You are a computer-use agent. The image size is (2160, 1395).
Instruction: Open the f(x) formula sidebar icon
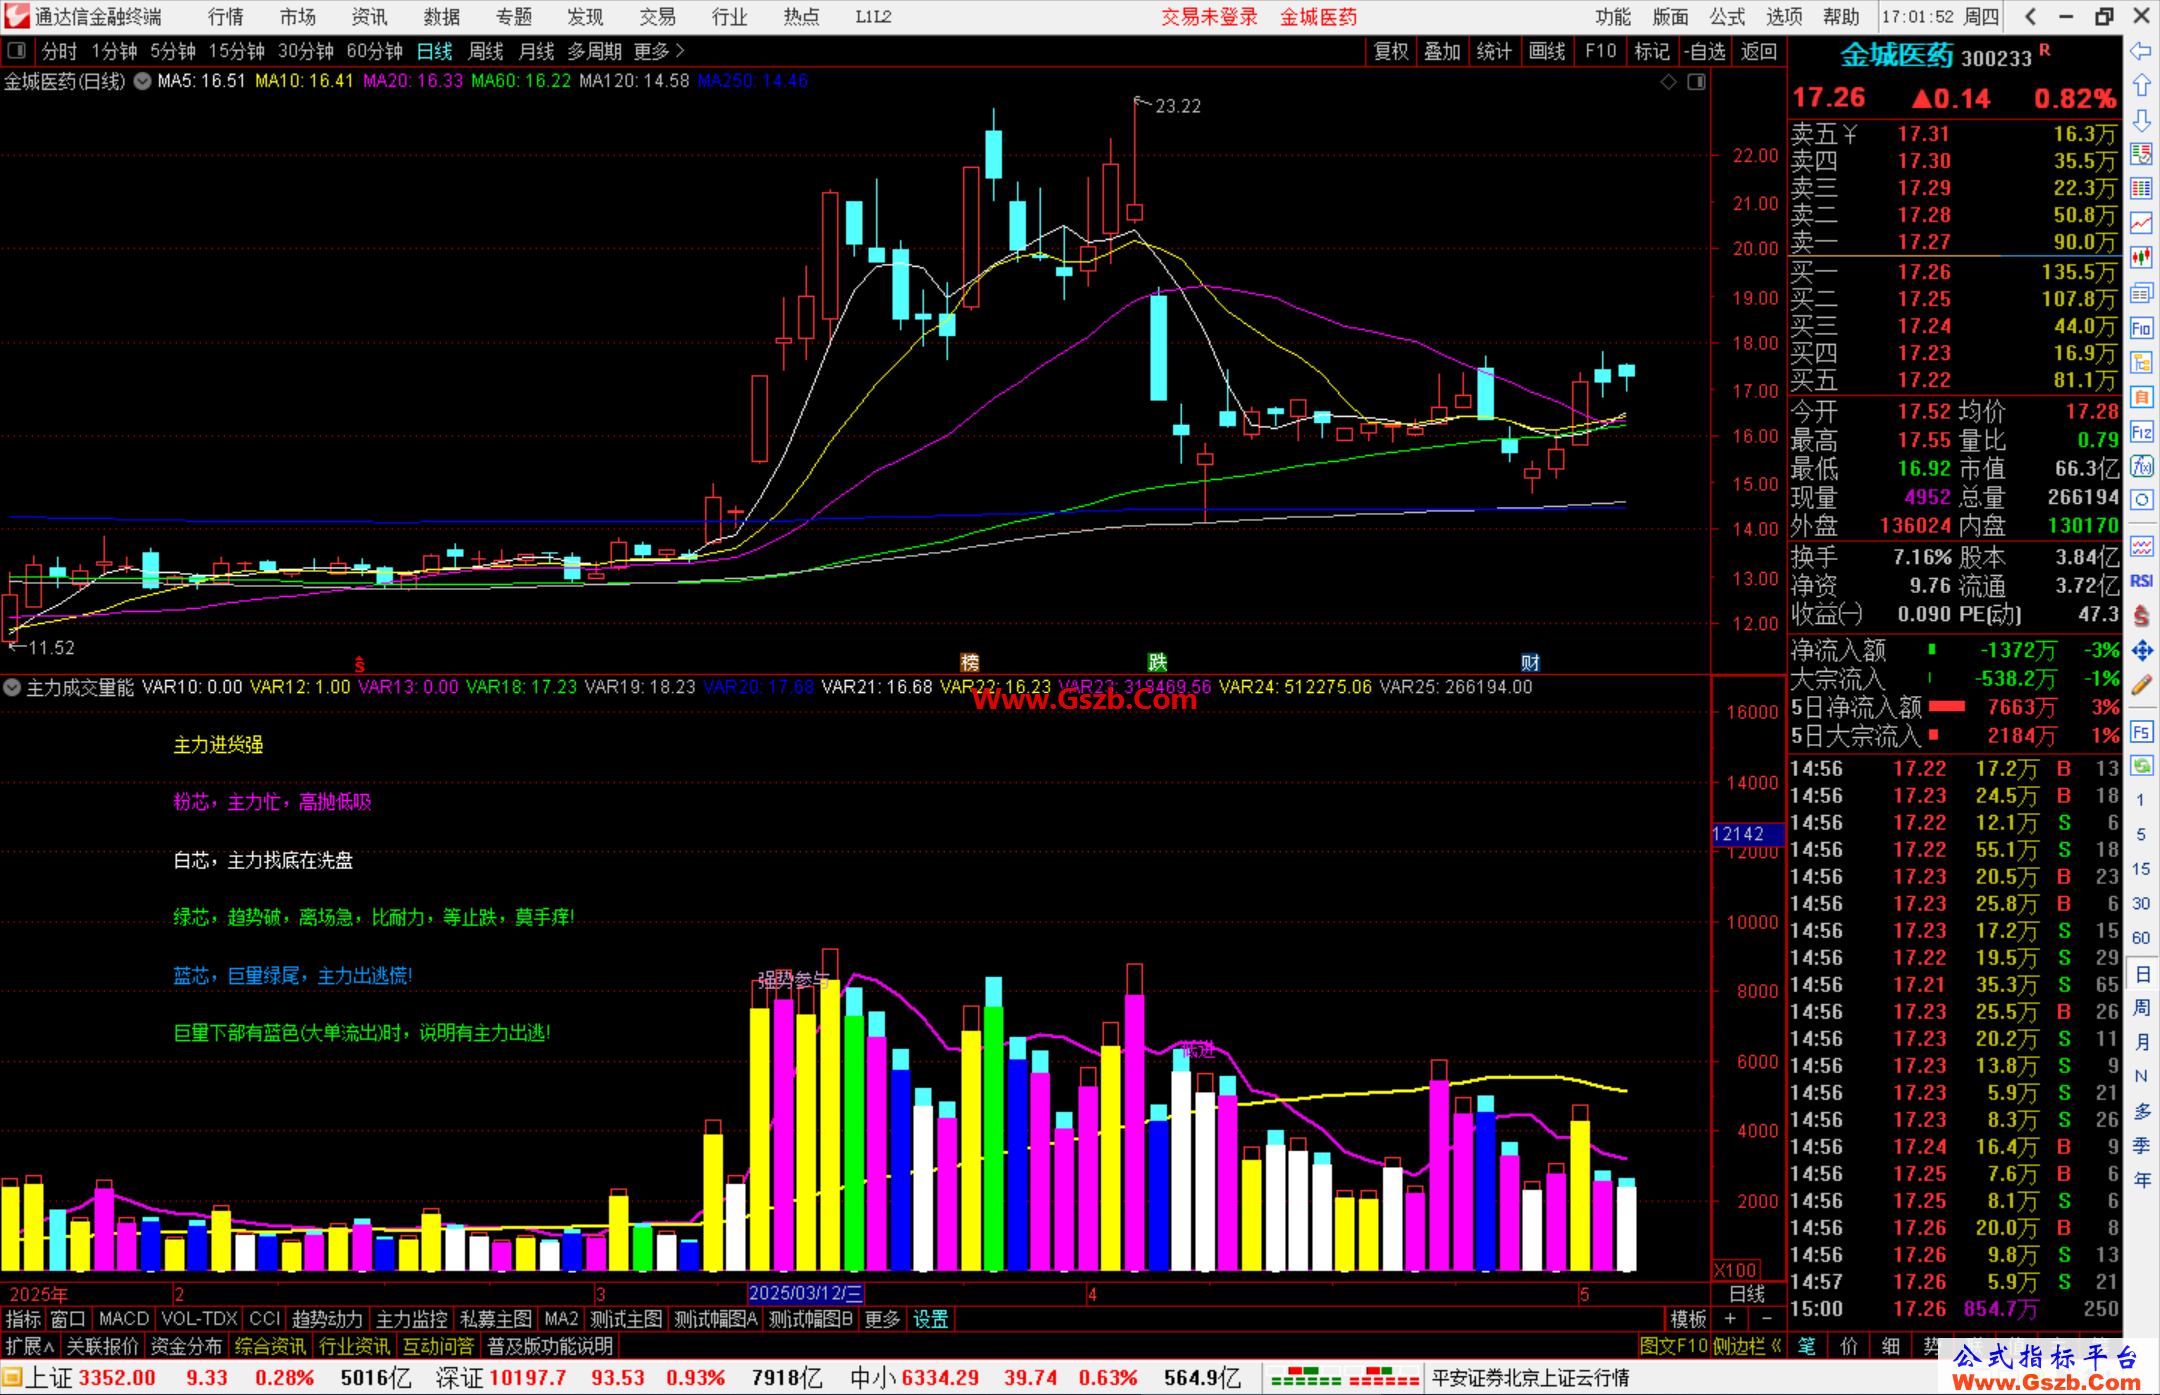[x=2141, y=466]
